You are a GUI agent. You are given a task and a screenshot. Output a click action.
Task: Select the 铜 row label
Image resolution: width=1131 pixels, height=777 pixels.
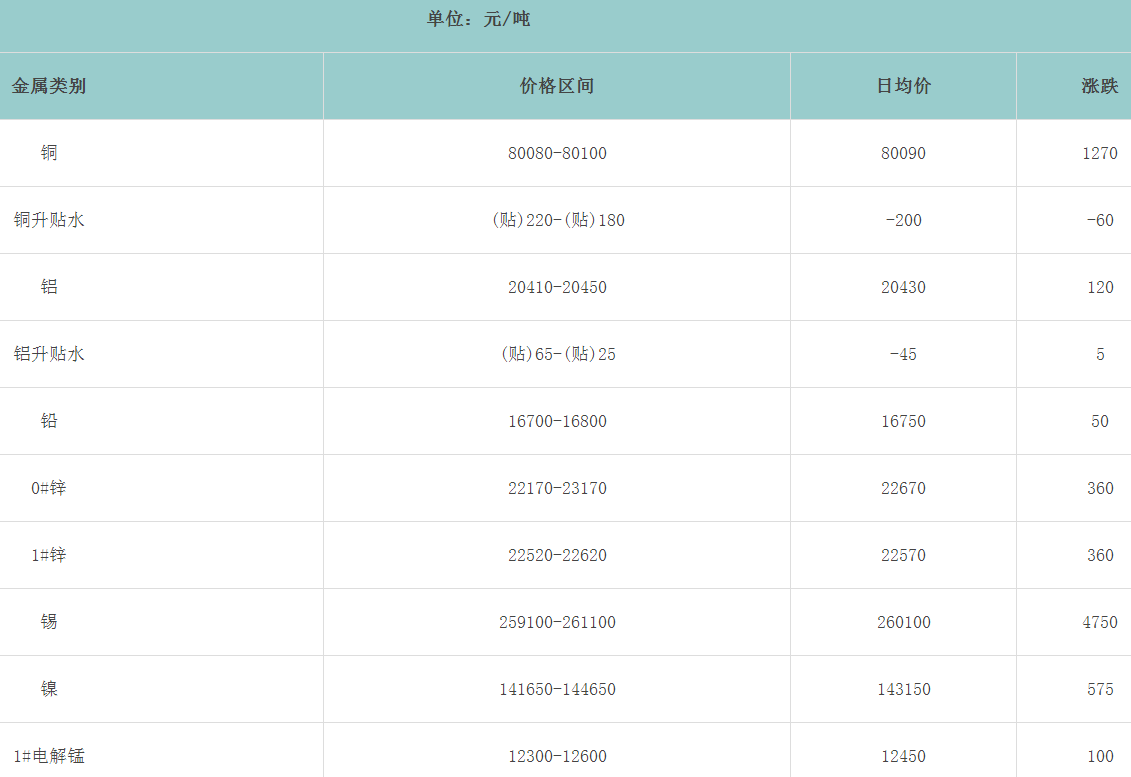49,153
